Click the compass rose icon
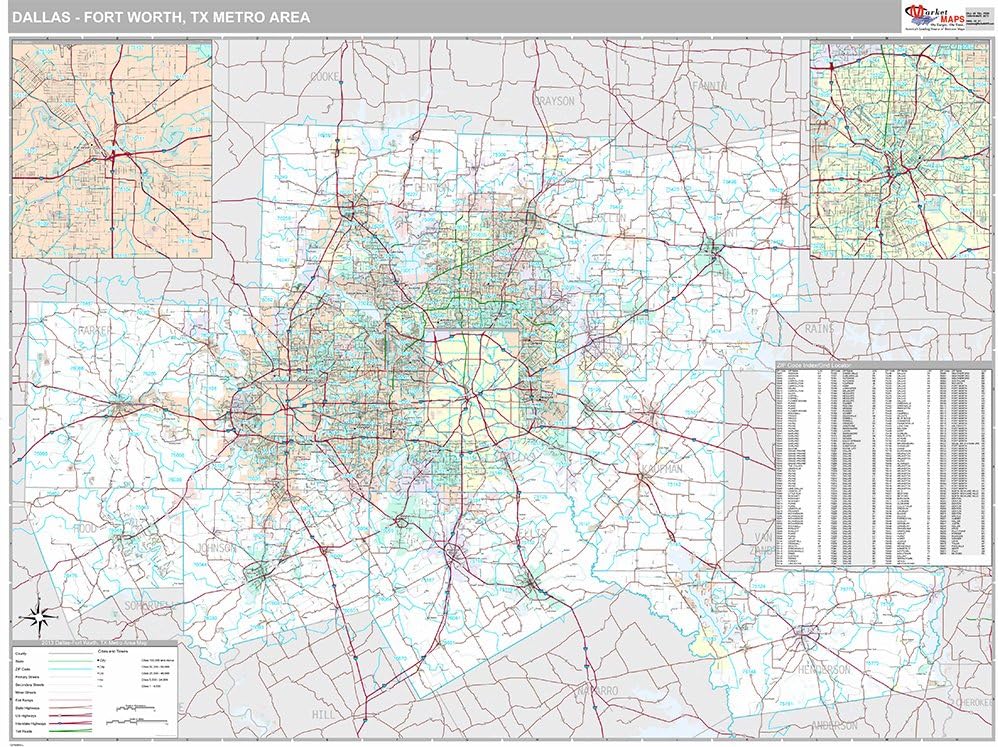 tap(38, 612)
